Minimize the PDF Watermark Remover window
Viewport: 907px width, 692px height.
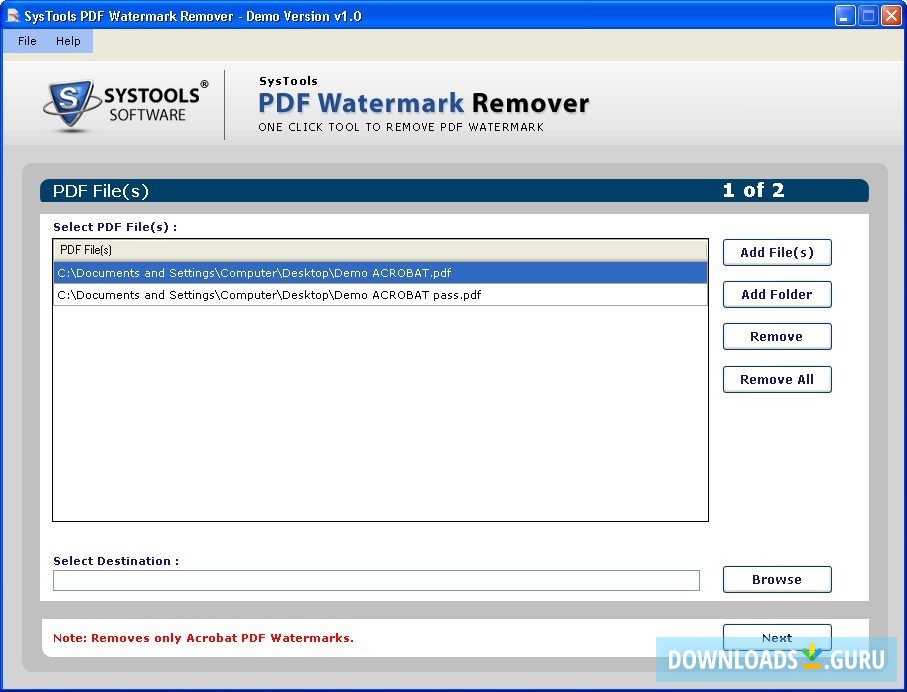coord(845,16)
